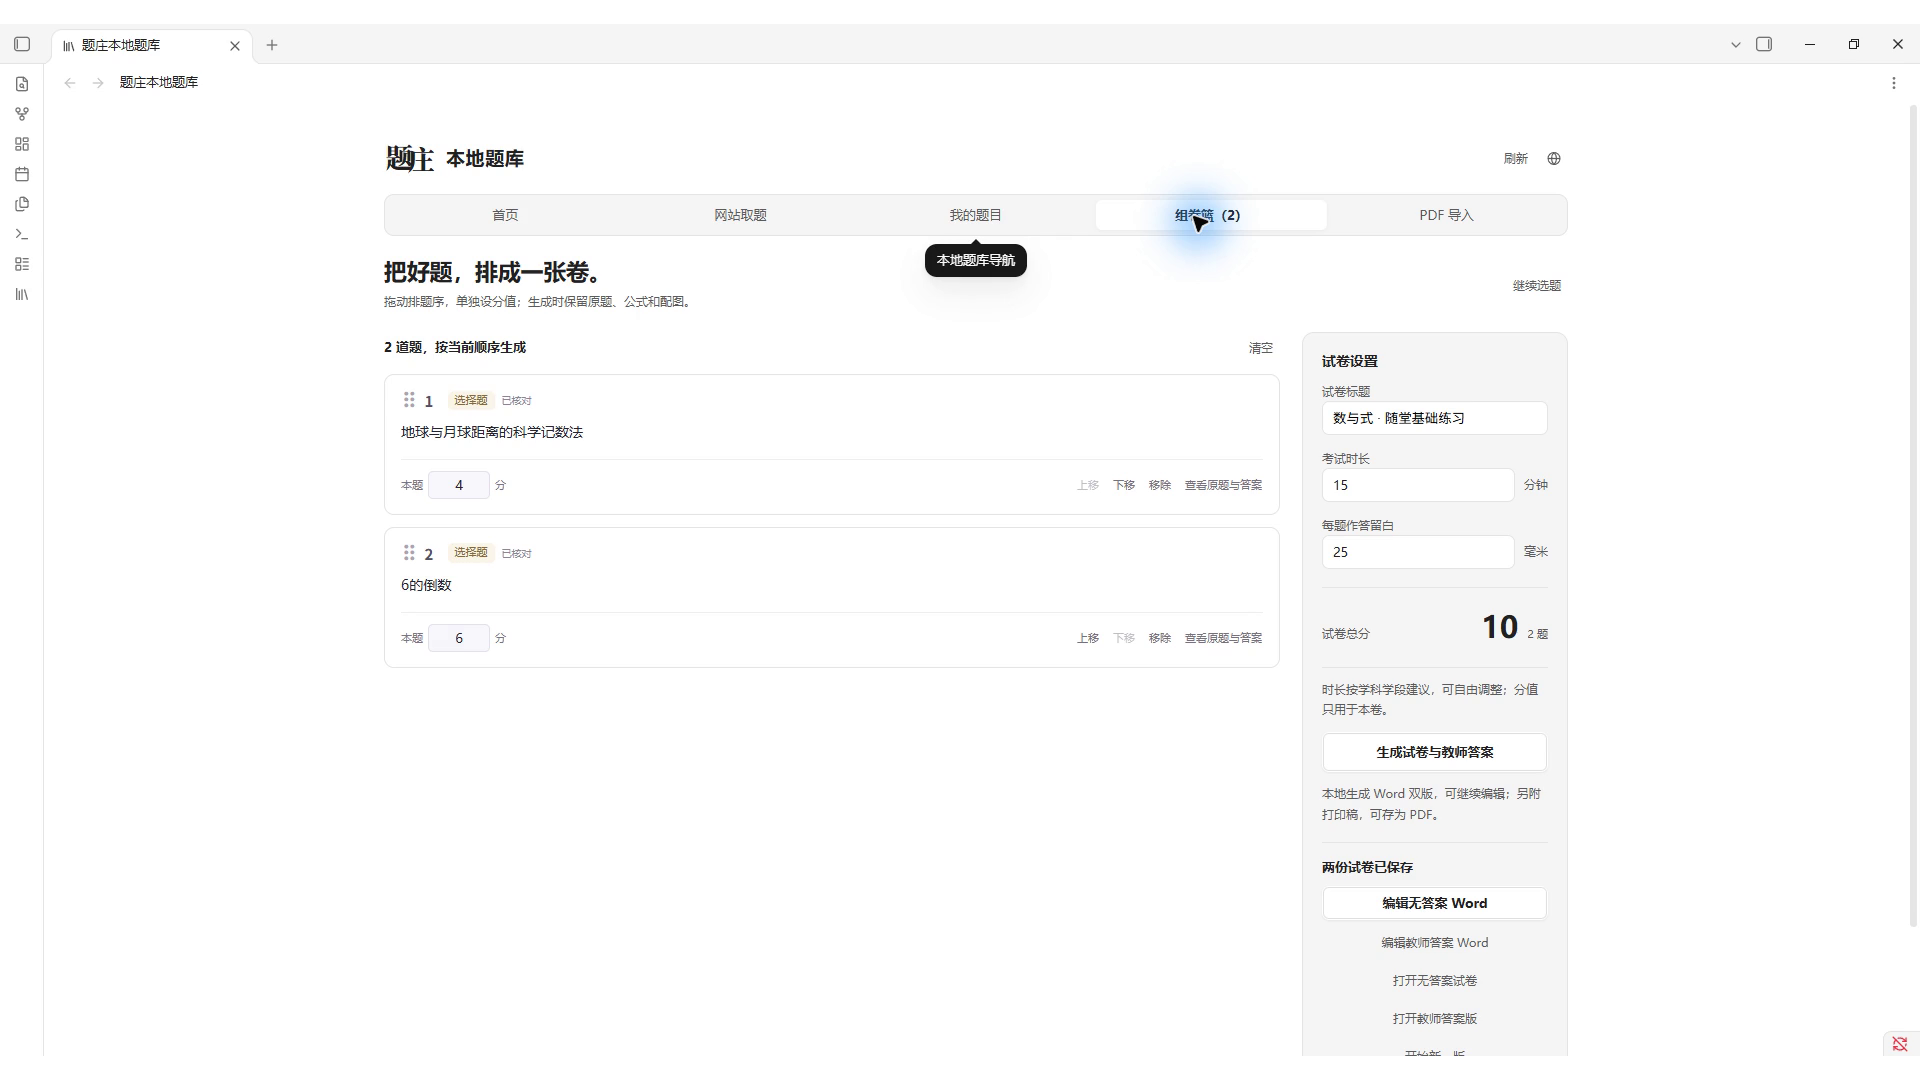Remove the 地球与月球距离 question

[1160, 485]
